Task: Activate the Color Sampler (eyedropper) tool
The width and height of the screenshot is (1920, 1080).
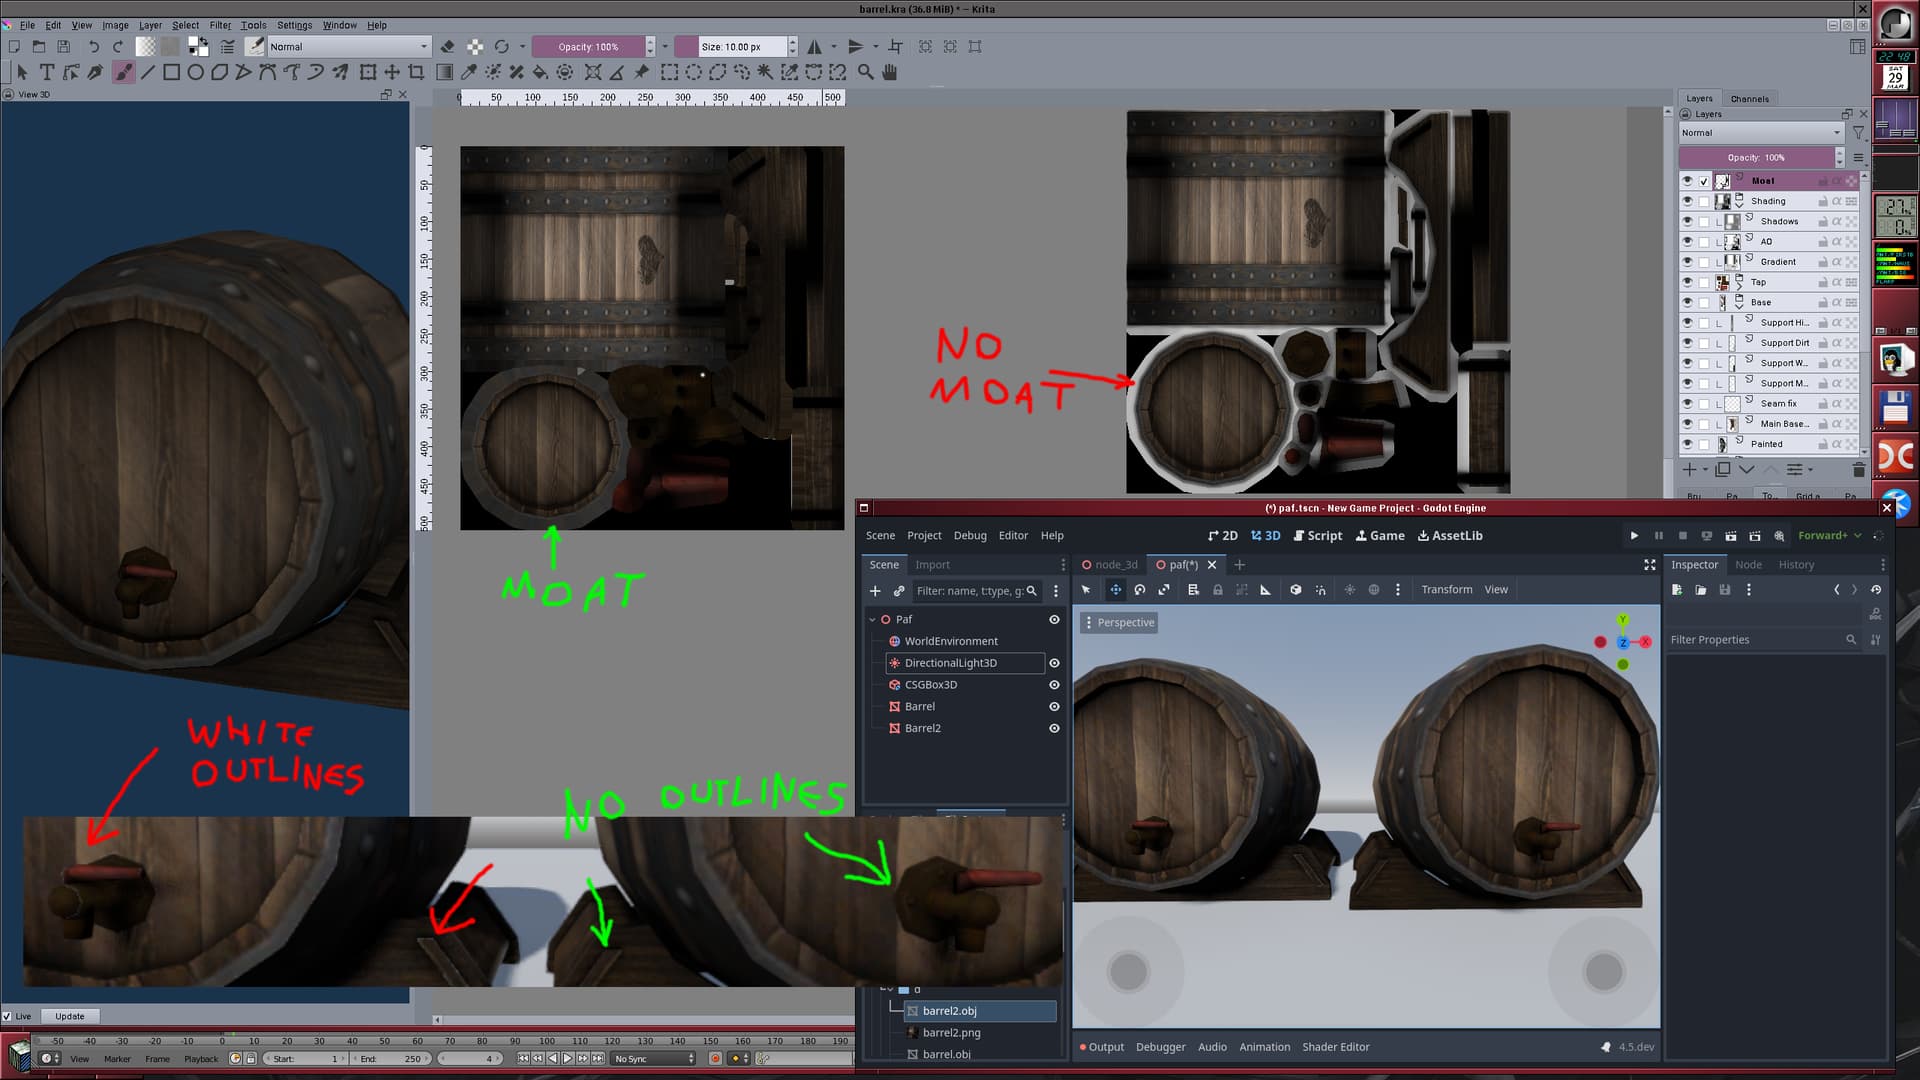Action: [468, 71]
